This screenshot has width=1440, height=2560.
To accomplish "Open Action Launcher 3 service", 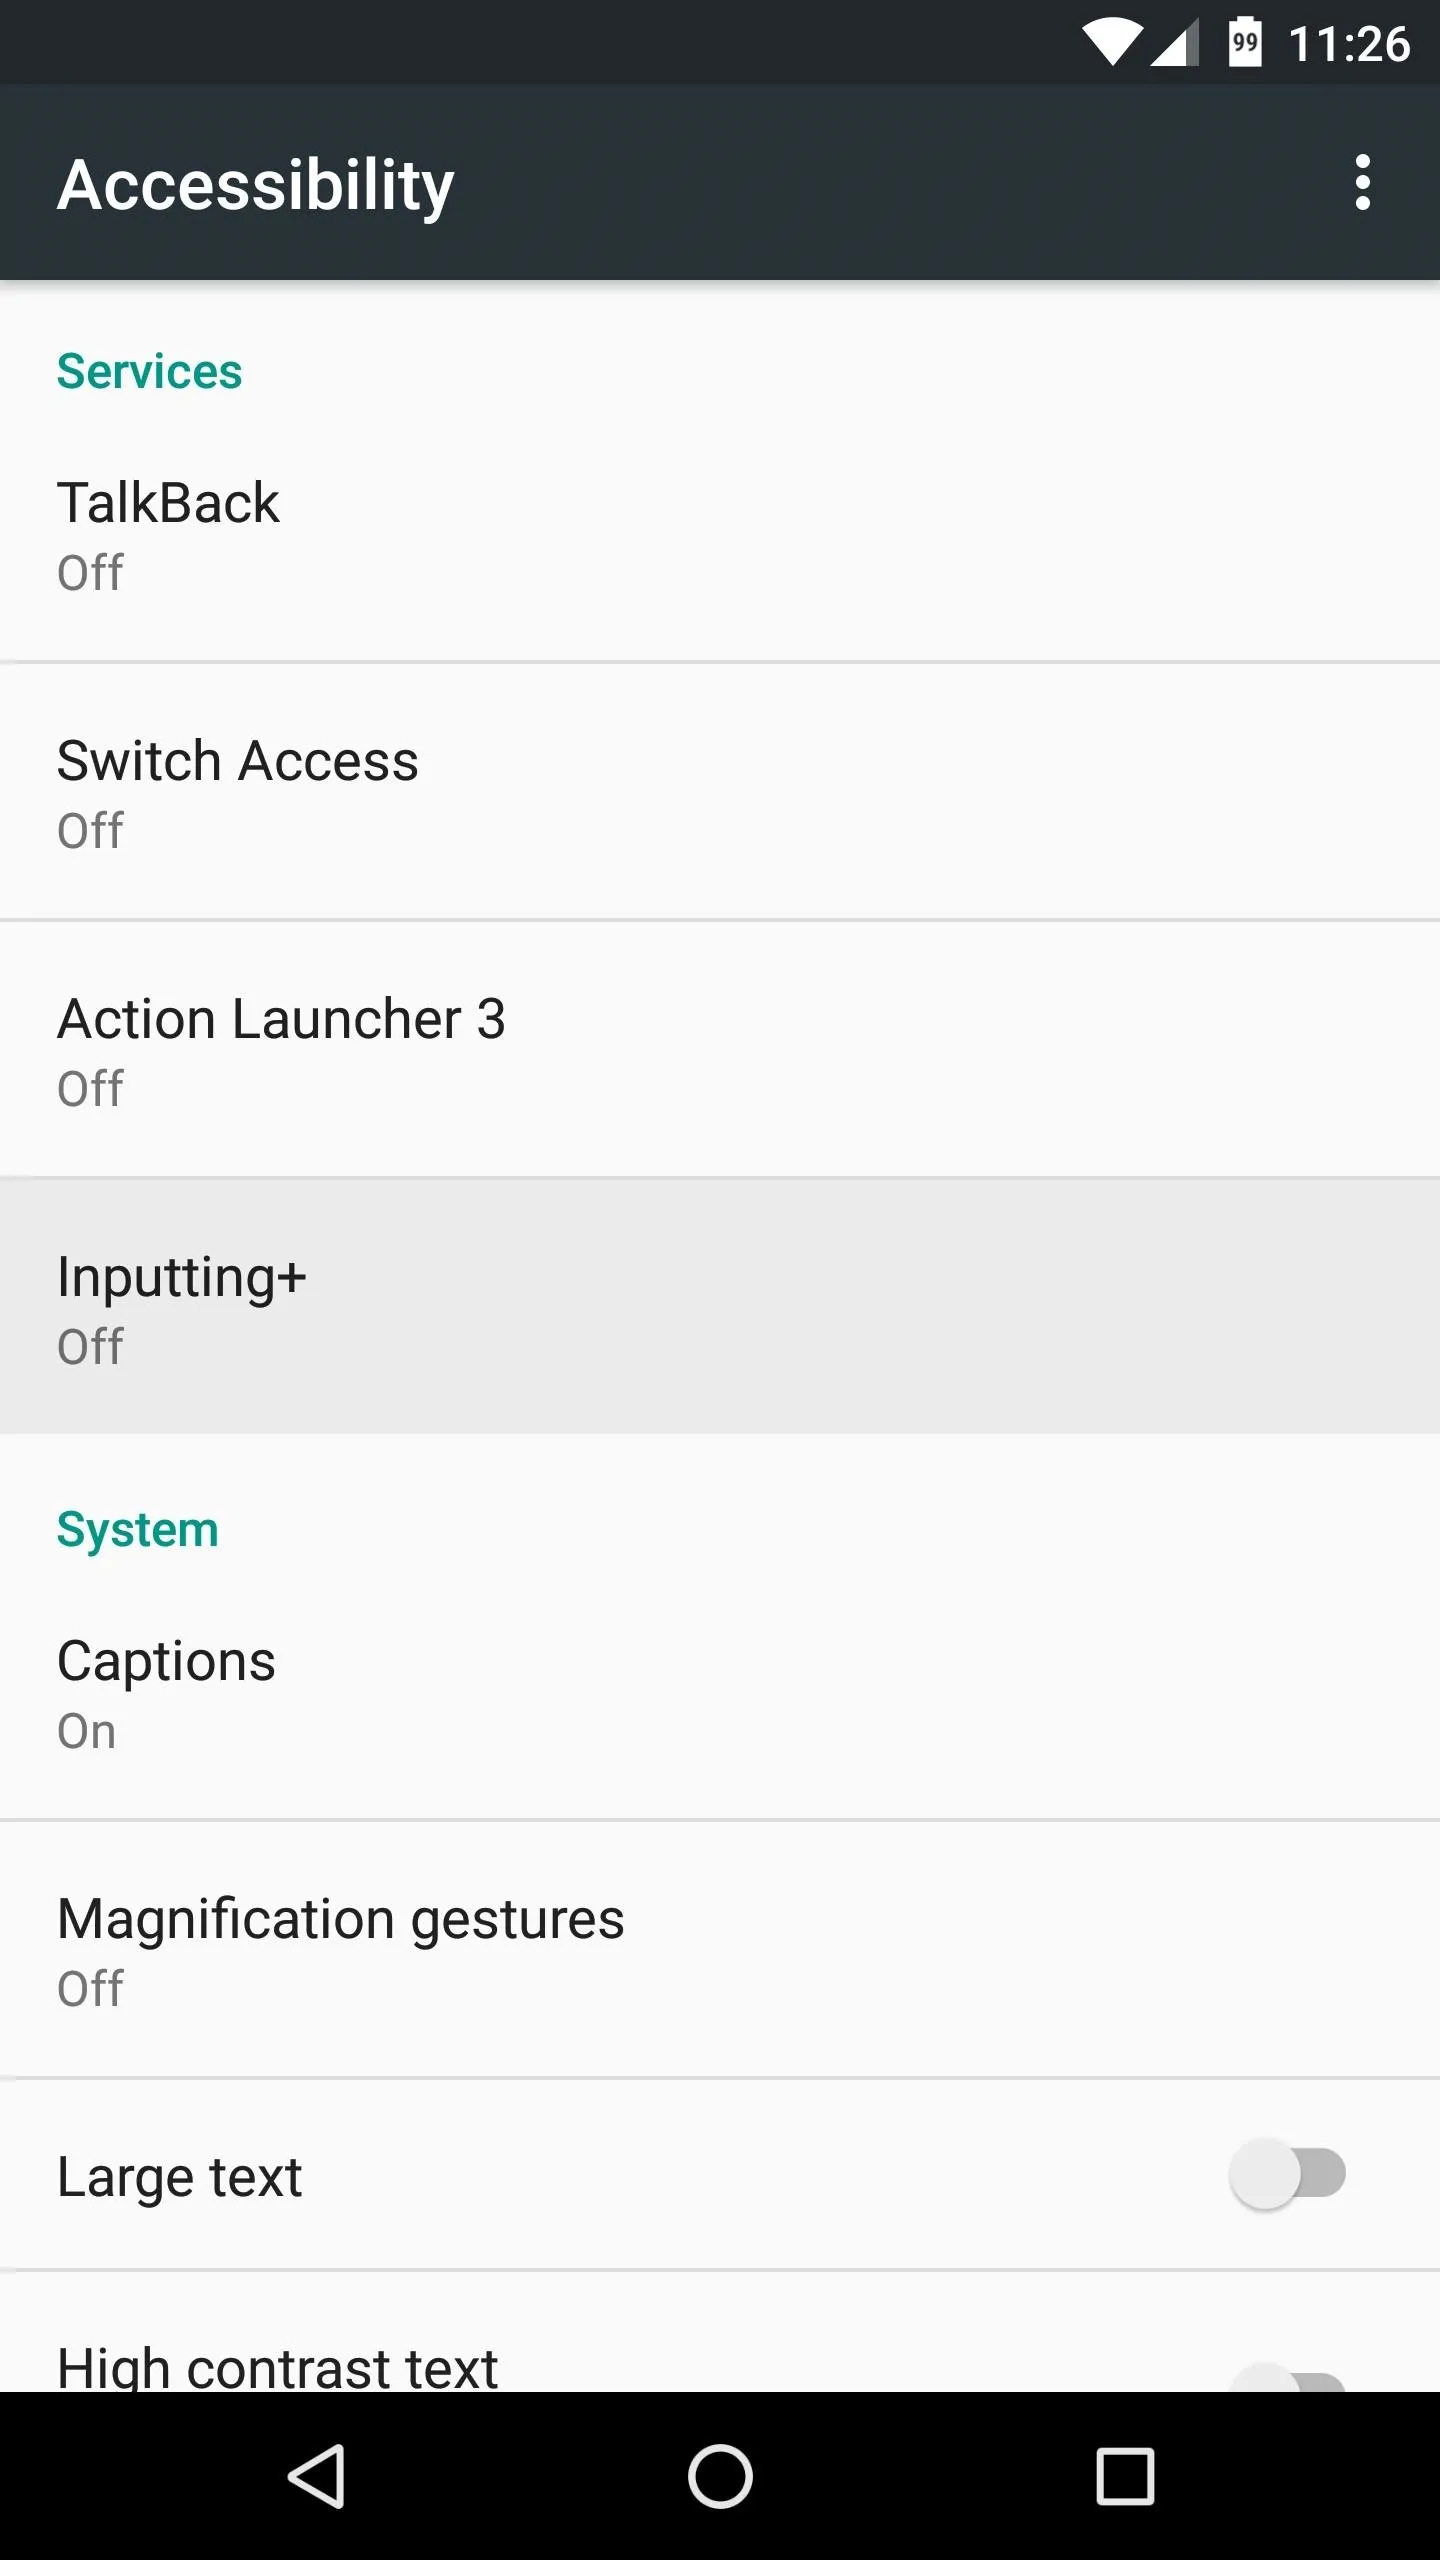I will [720, 1050].
